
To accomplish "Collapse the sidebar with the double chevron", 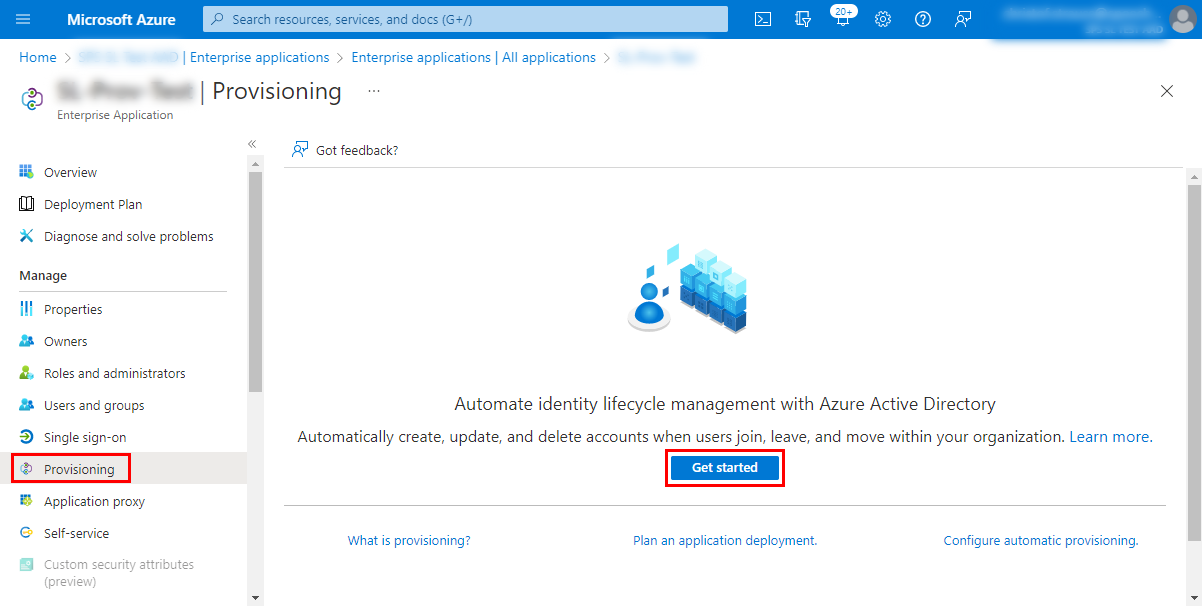I will pos(252,144).
